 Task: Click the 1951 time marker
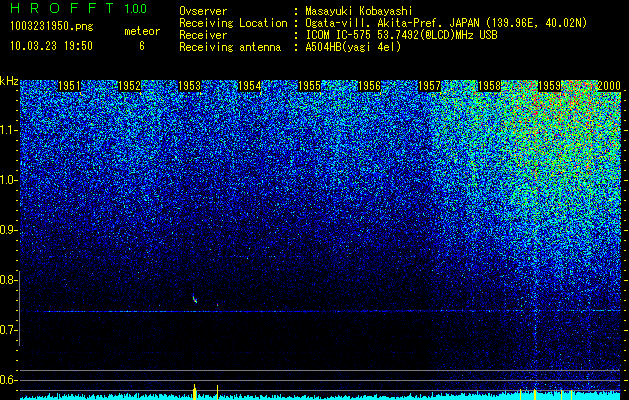69,86
